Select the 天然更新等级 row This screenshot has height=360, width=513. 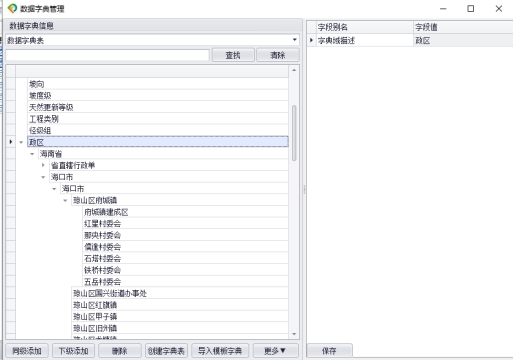(x=158, y=107)
